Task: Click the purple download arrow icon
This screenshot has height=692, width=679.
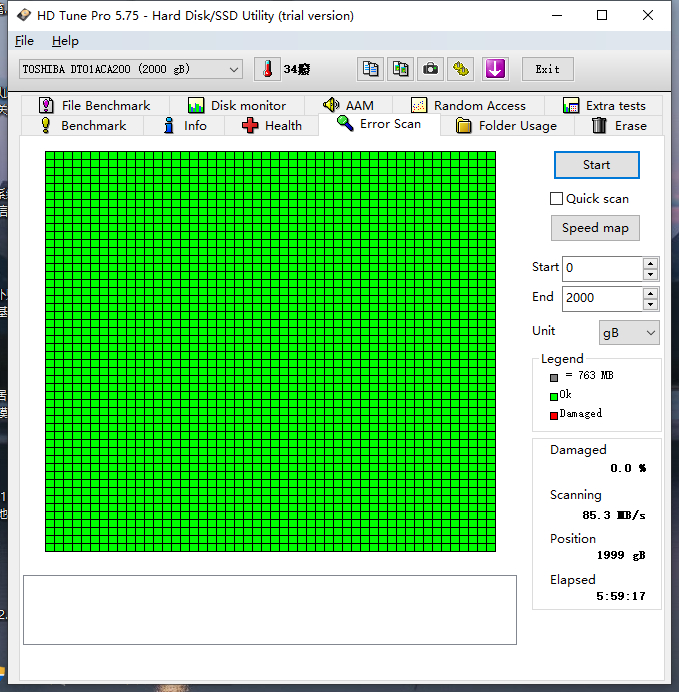Action: [x=495, y=69]
